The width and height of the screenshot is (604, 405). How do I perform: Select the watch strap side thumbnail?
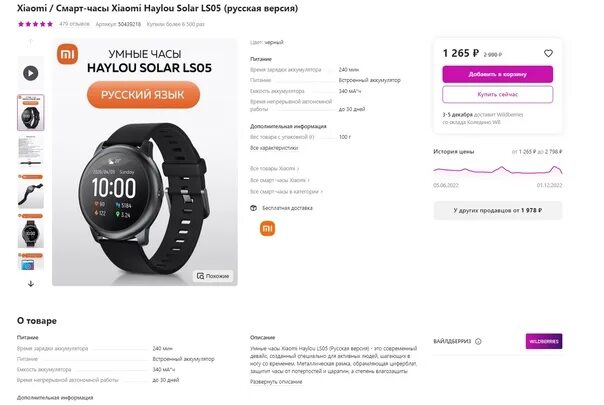[x=30, y=192]
